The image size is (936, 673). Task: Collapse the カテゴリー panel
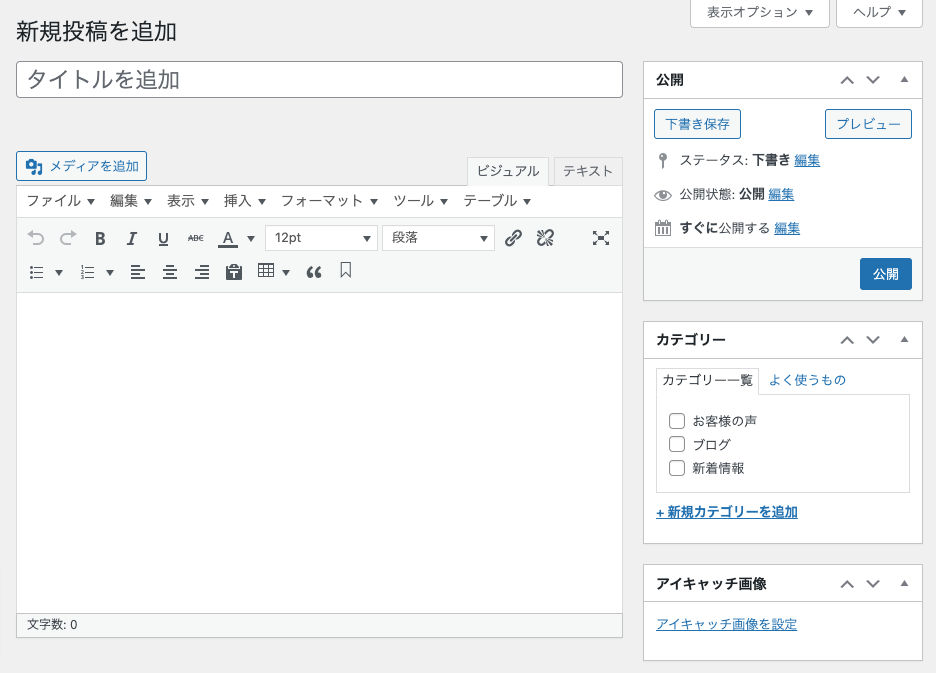(x=904, y=340)
